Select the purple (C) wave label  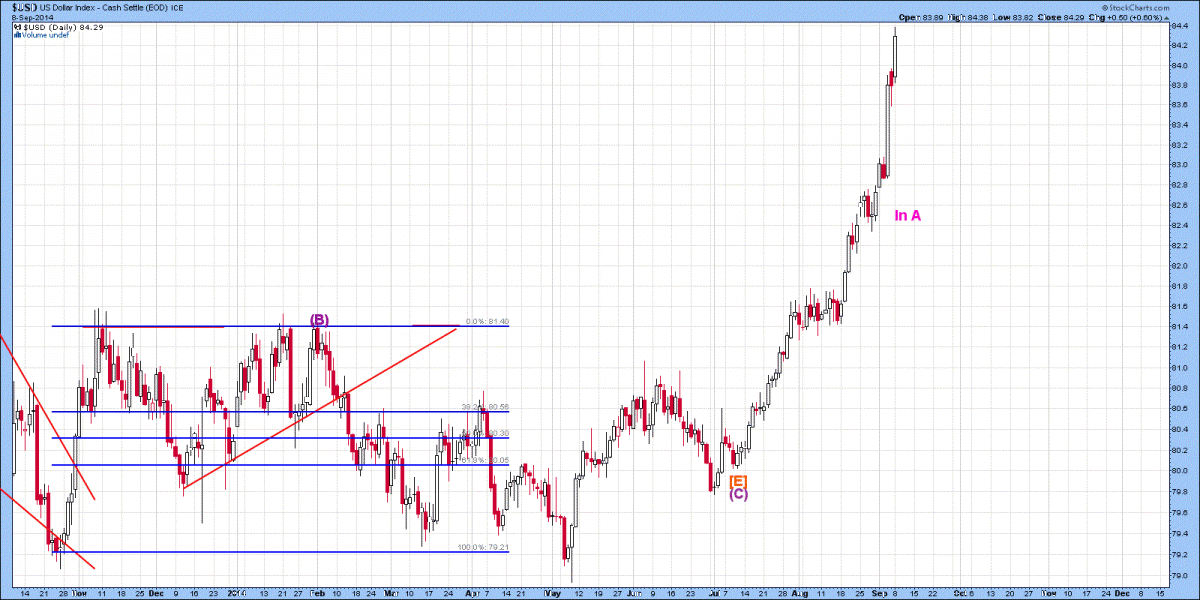738,494
